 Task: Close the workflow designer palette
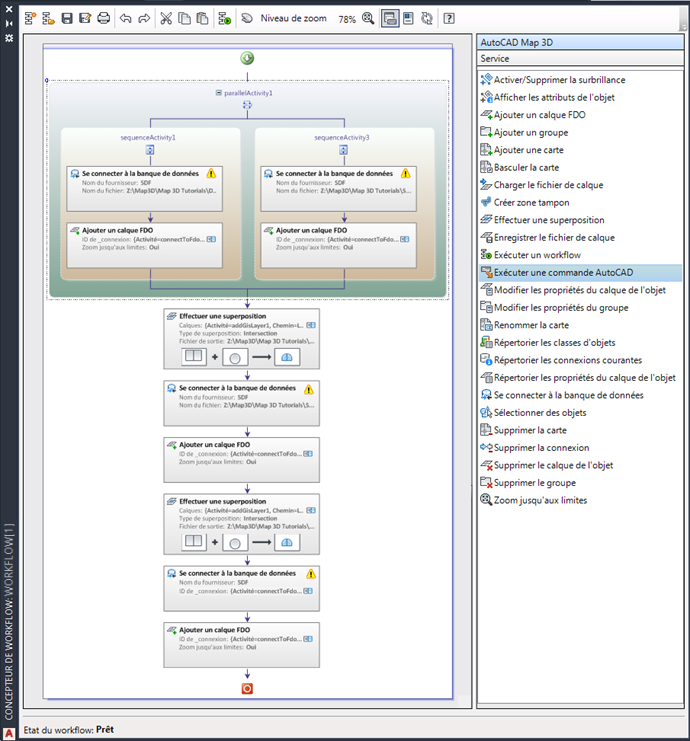[x=9, y=9]
